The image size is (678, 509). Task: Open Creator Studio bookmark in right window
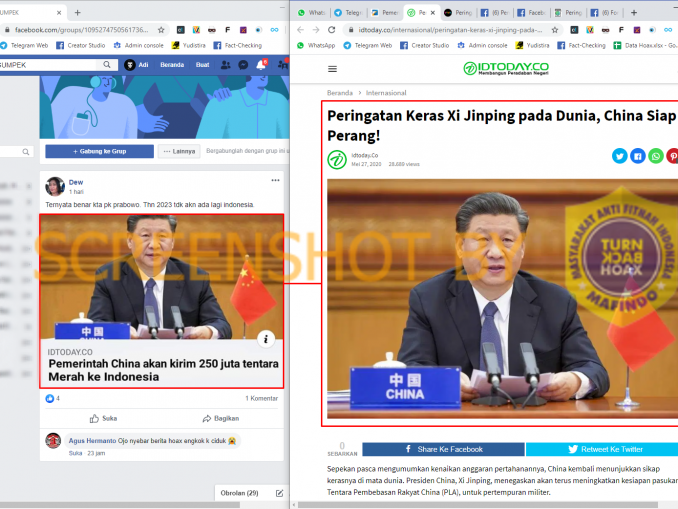tap(425, 45)
